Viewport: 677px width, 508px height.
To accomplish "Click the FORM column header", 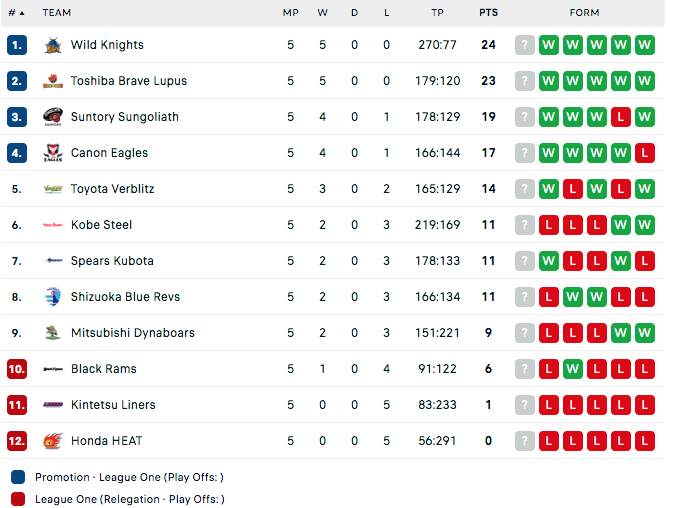I will [584, 13].
